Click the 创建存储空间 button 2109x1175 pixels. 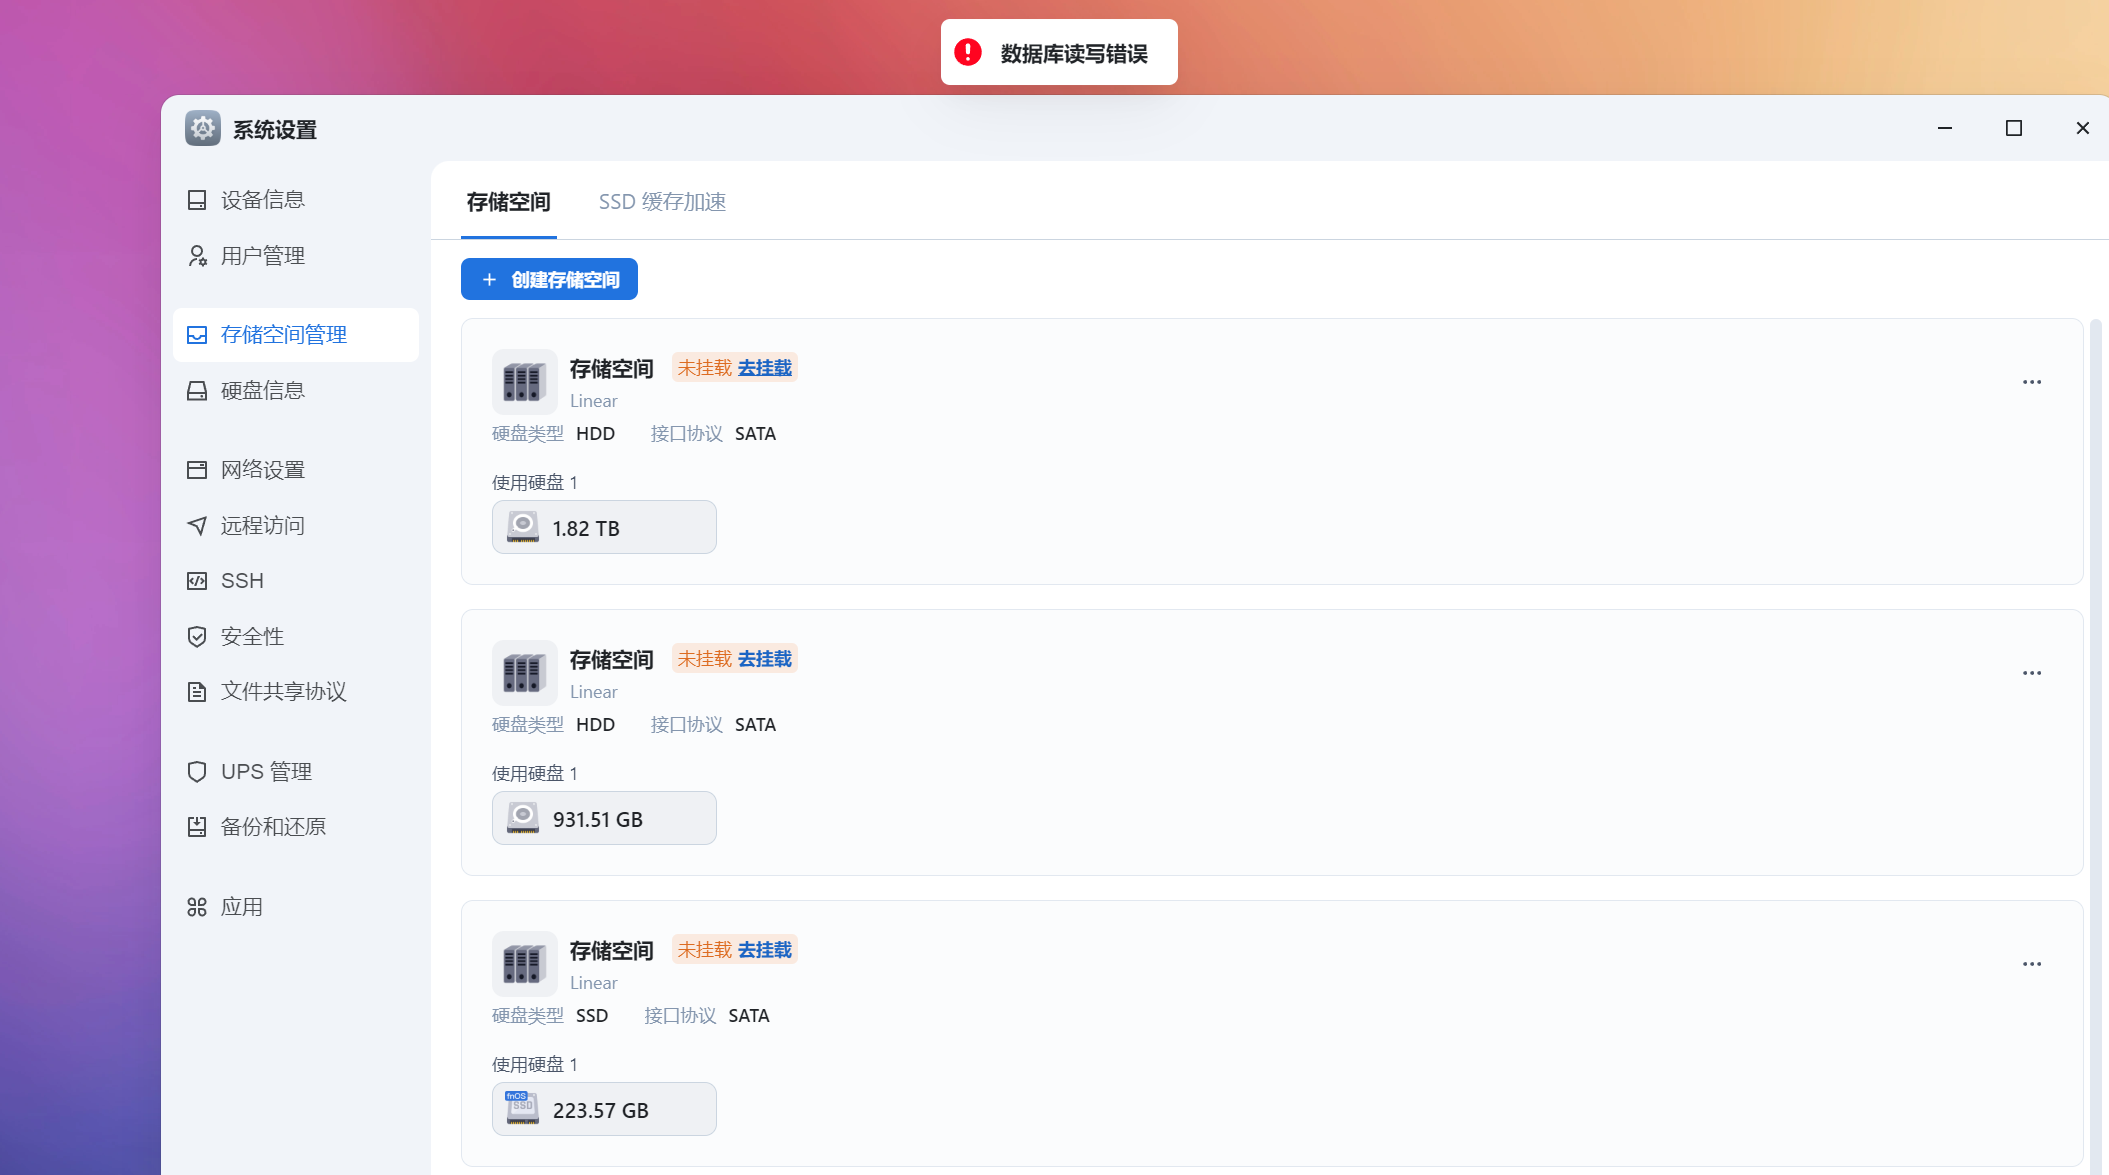tap(549, 279)
